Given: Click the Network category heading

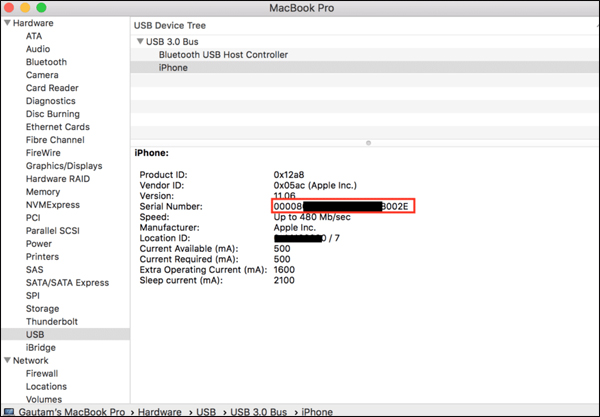Looking at the screenshot, I should 31,360.
